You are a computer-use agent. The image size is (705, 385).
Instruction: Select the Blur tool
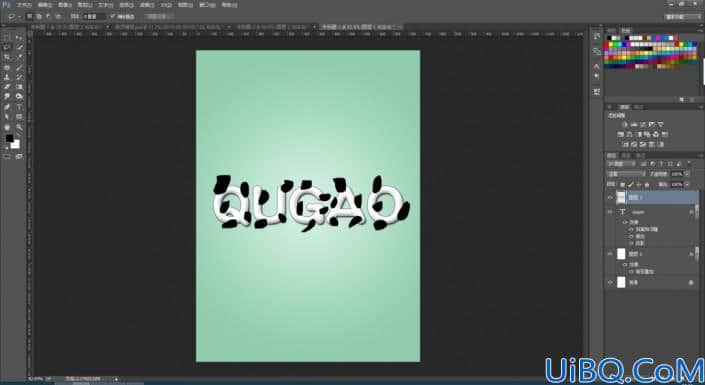point(7,97)
